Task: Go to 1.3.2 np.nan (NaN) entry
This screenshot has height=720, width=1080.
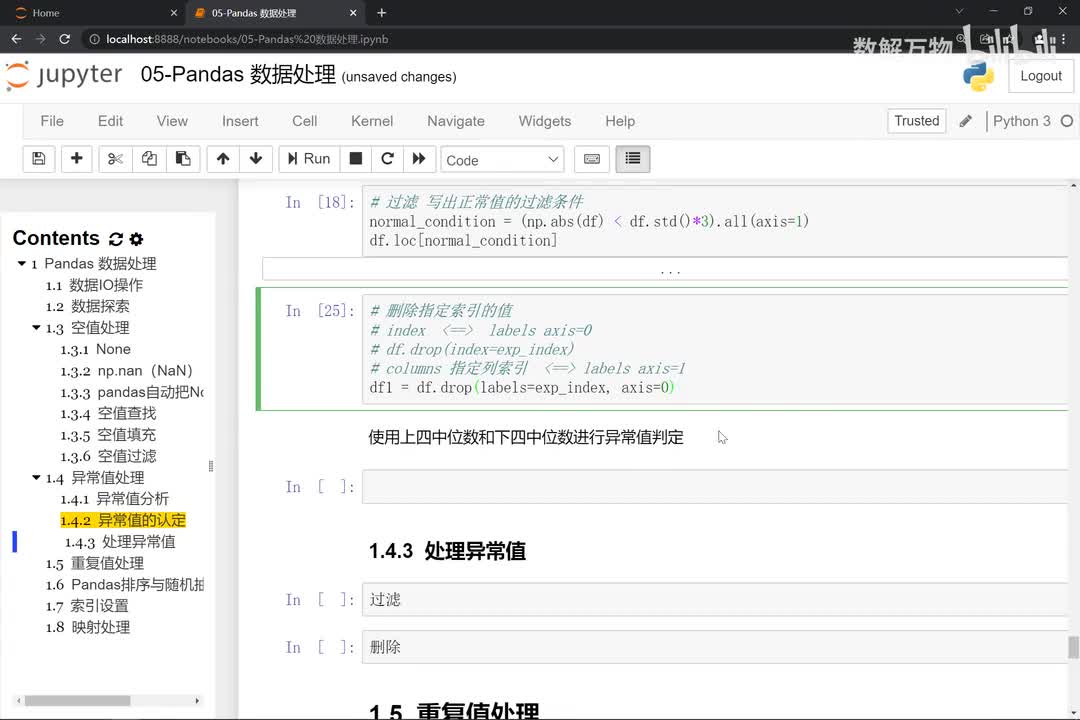Action: pyautogui.click(x=126, y=371)
